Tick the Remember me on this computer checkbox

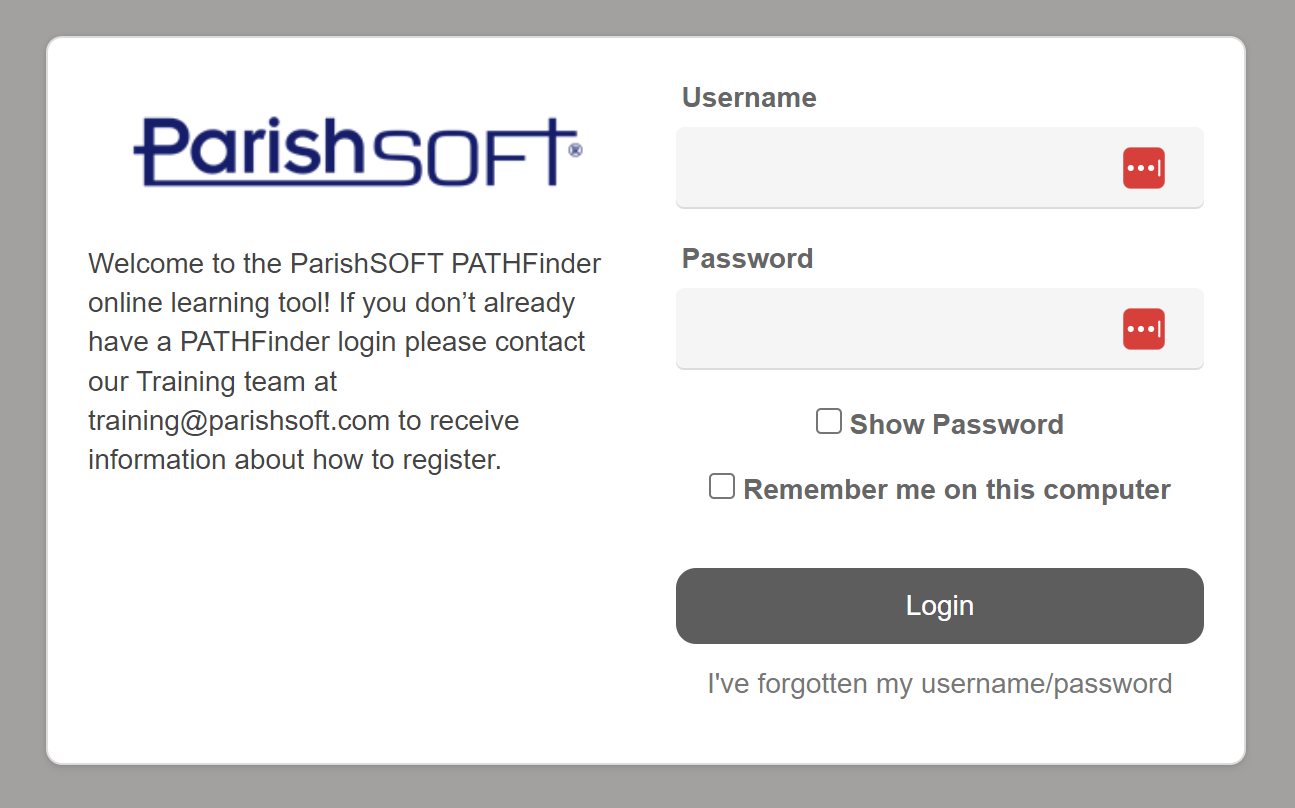[722, 487]
